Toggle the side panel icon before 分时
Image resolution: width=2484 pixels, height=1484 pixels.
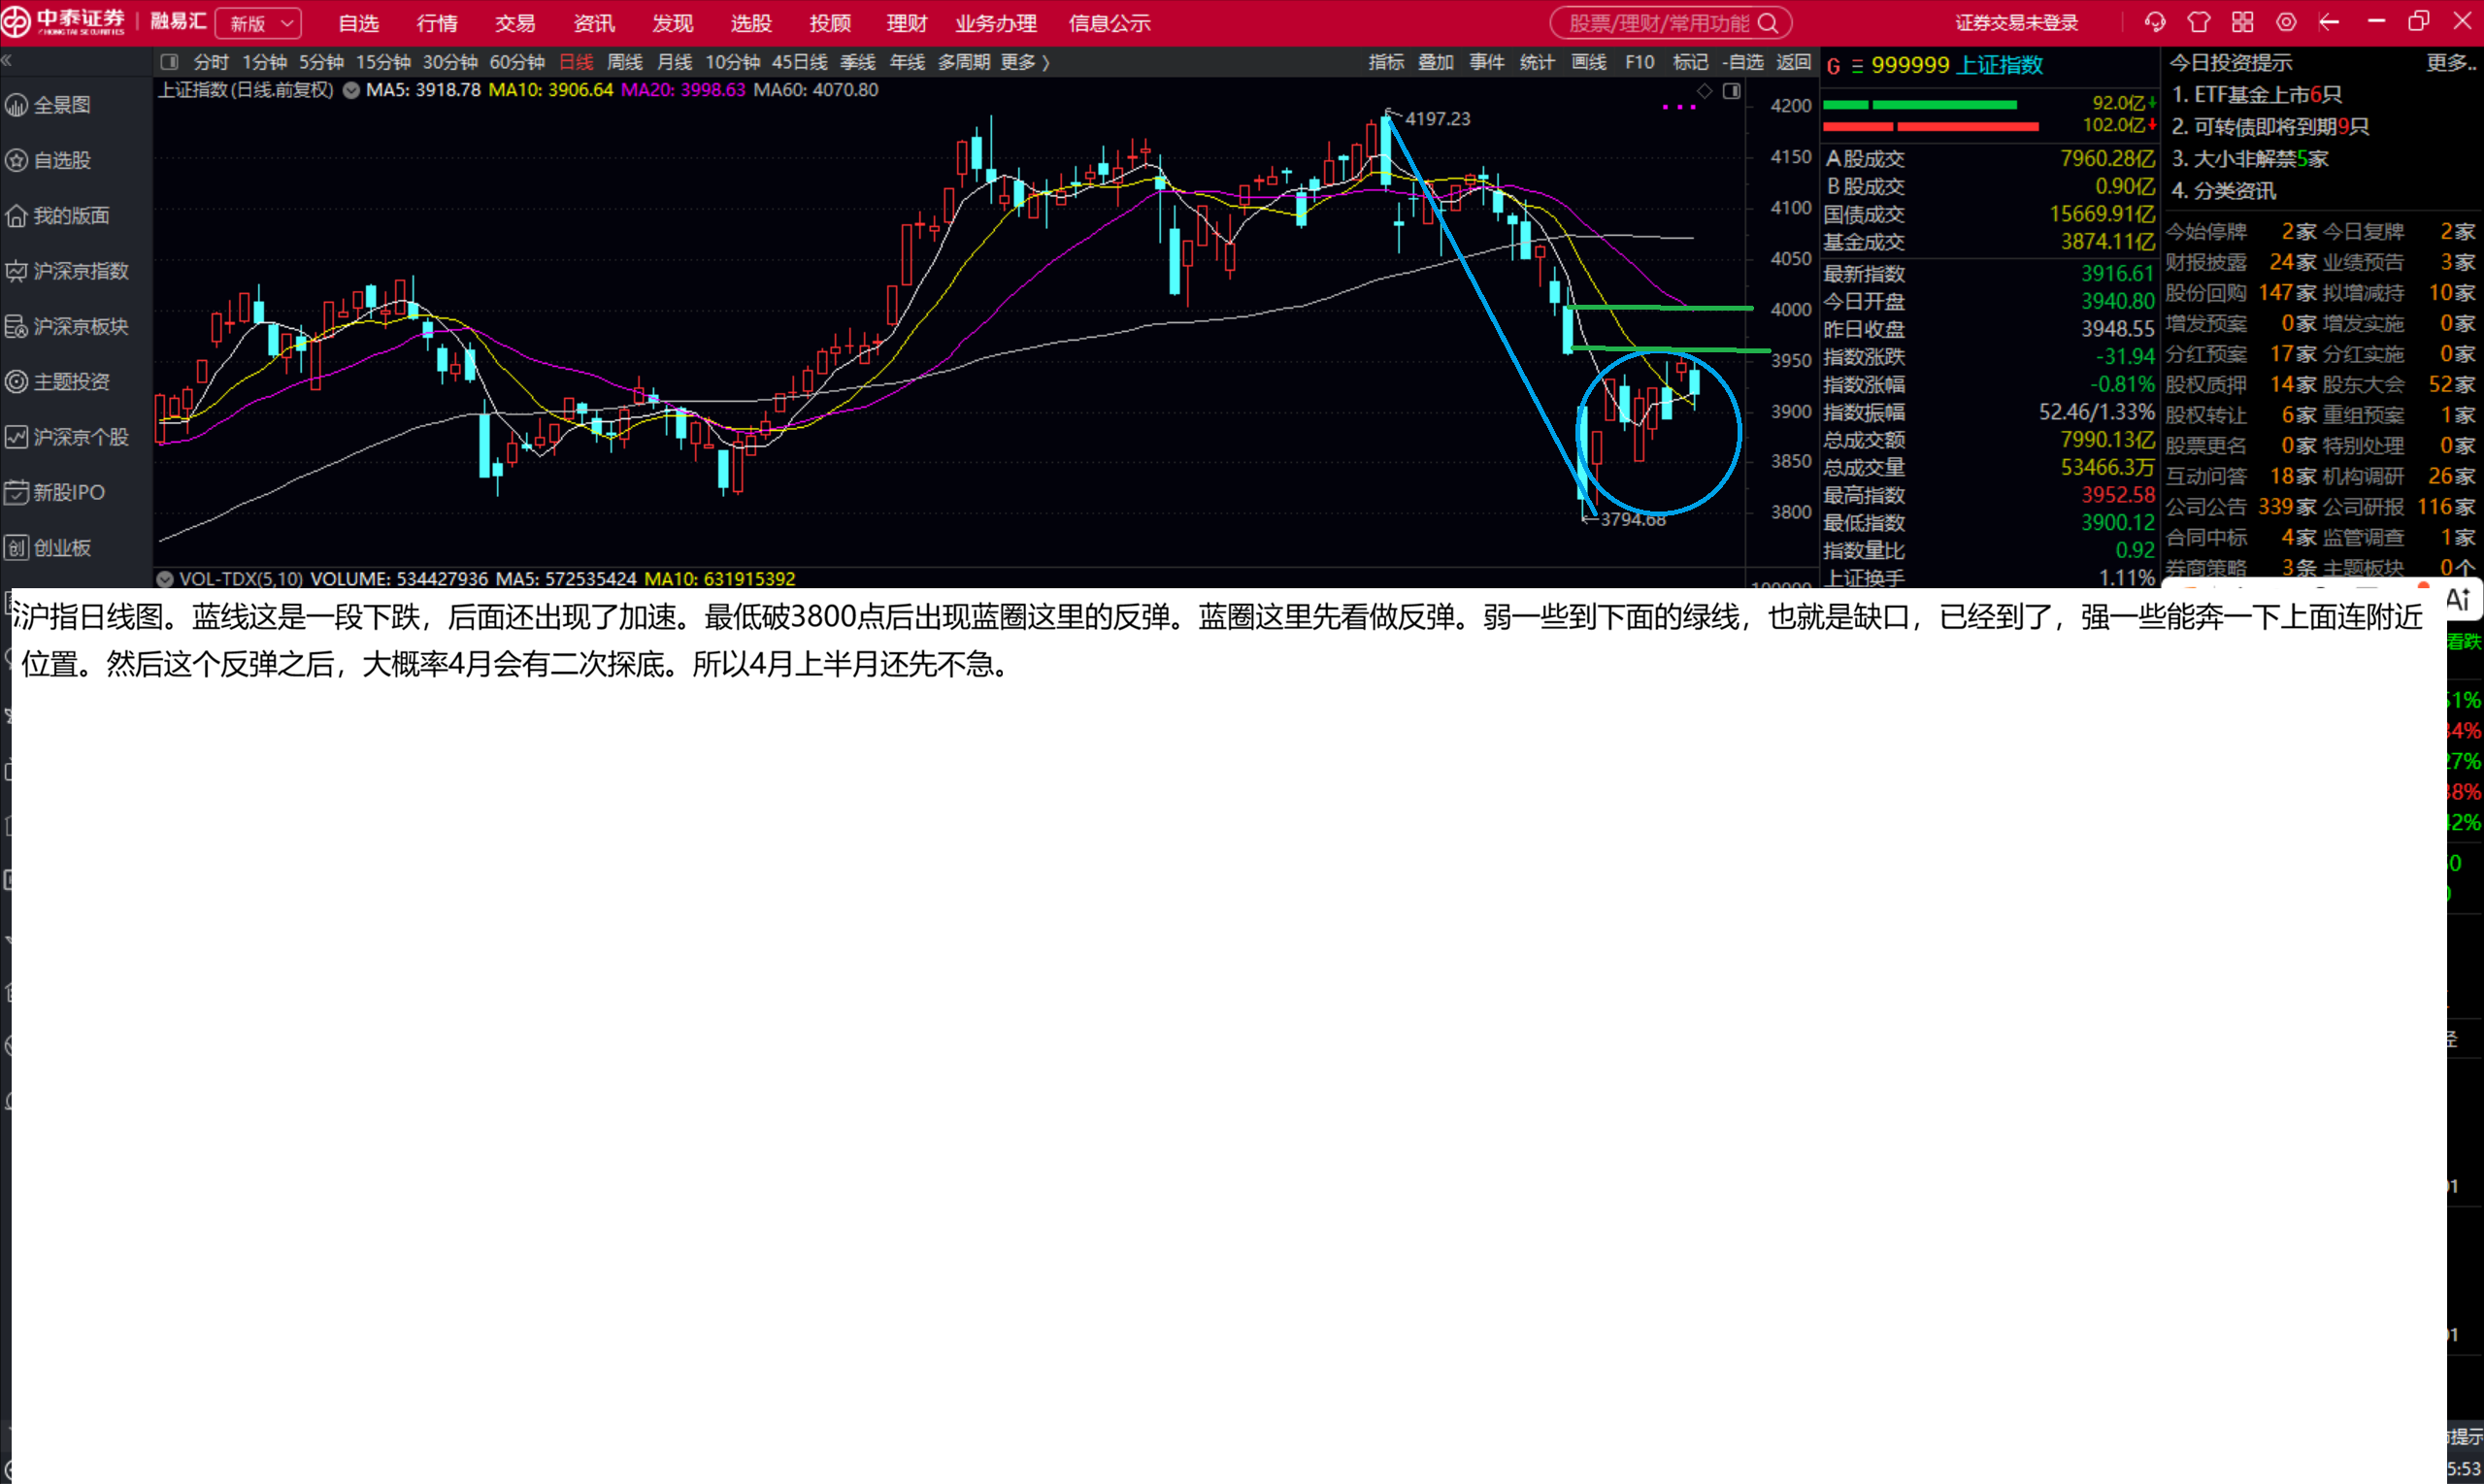click(169, 62)
